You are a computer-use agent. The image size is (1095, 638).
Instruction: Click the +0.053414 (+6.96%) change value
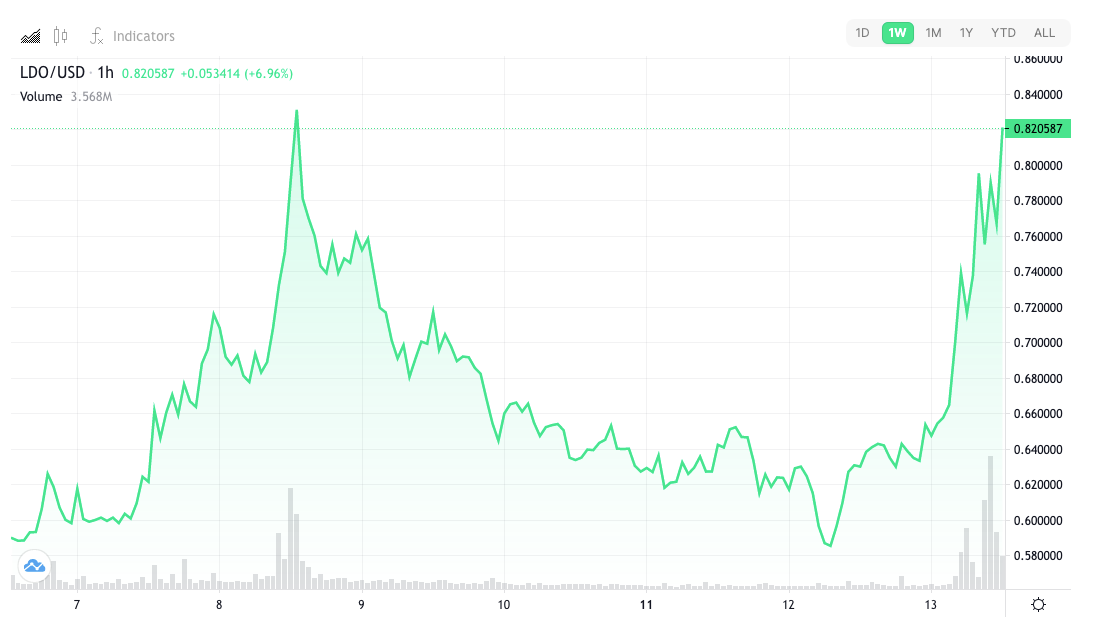click(x=237, y=73)
